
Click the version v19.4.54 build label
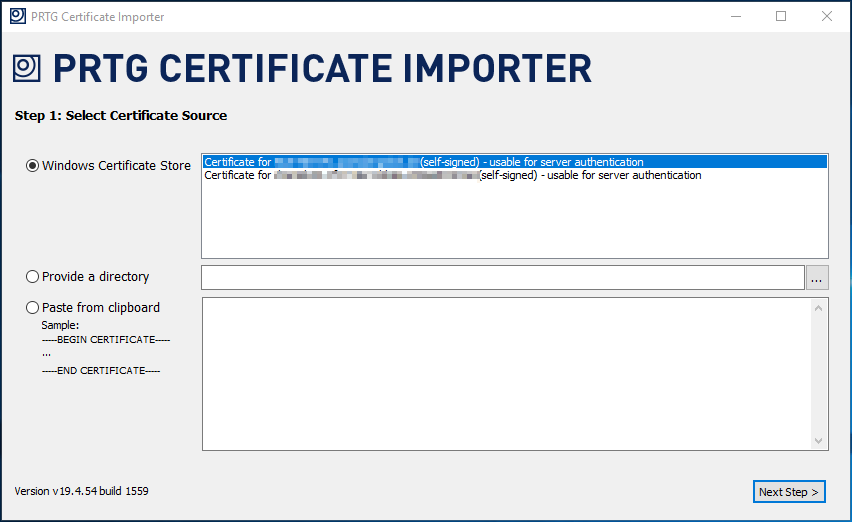pyautogui.click(x=82, y=491)
